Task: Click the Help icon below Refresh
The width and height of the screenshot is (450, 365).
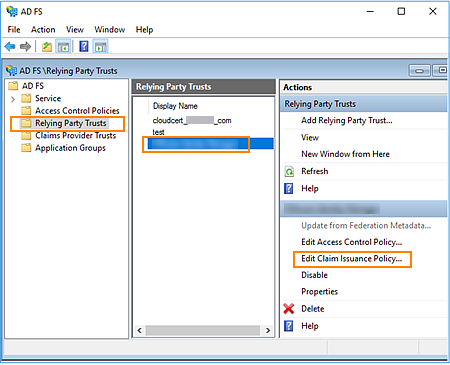Action: pyautogui.click(x=289, y=188)
